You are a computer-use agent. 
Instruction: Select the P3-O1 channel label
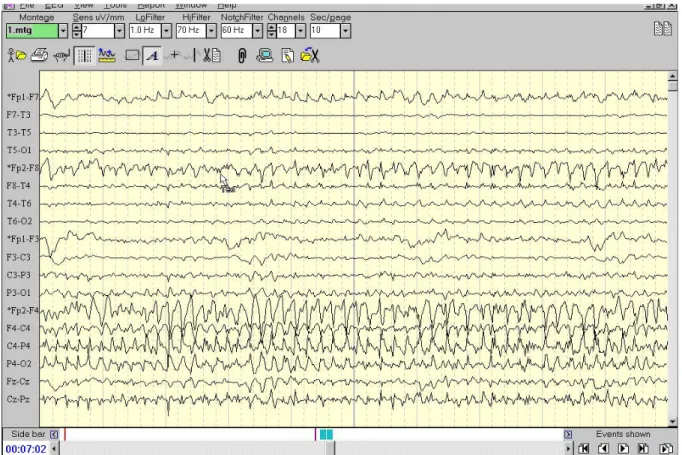point(19,292)
